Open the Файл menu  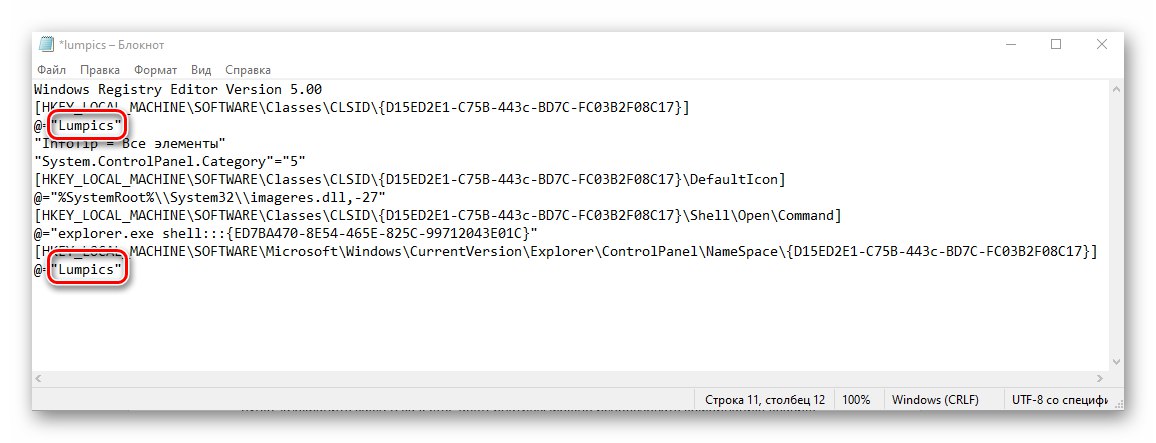coord(51,71)
